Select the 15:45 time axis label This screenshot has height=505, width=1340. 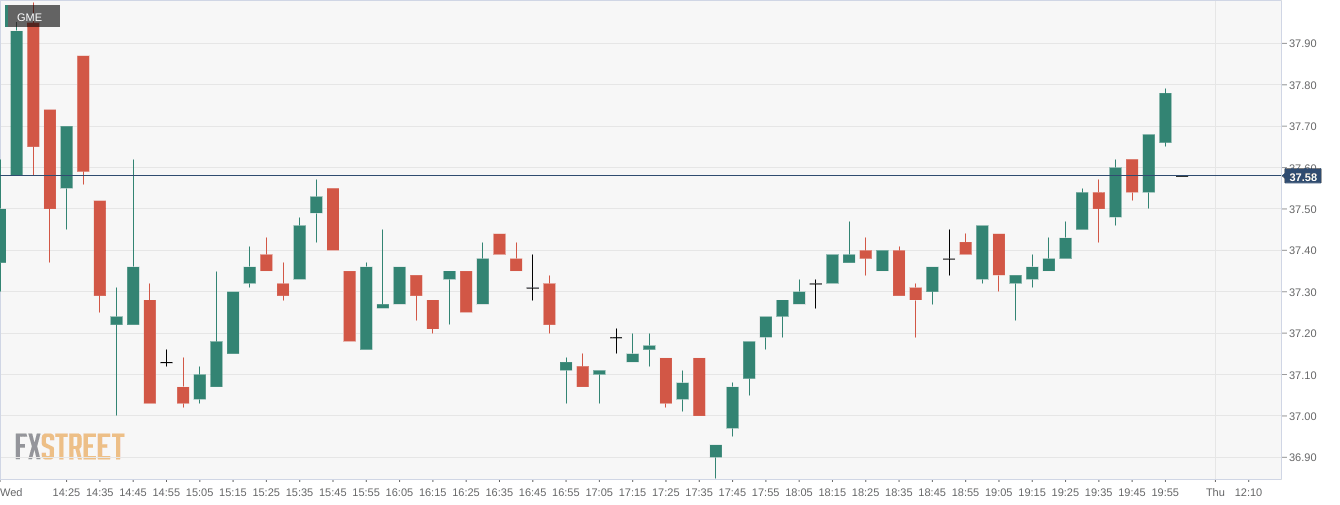pyautogui.click(x=332, y=492)
